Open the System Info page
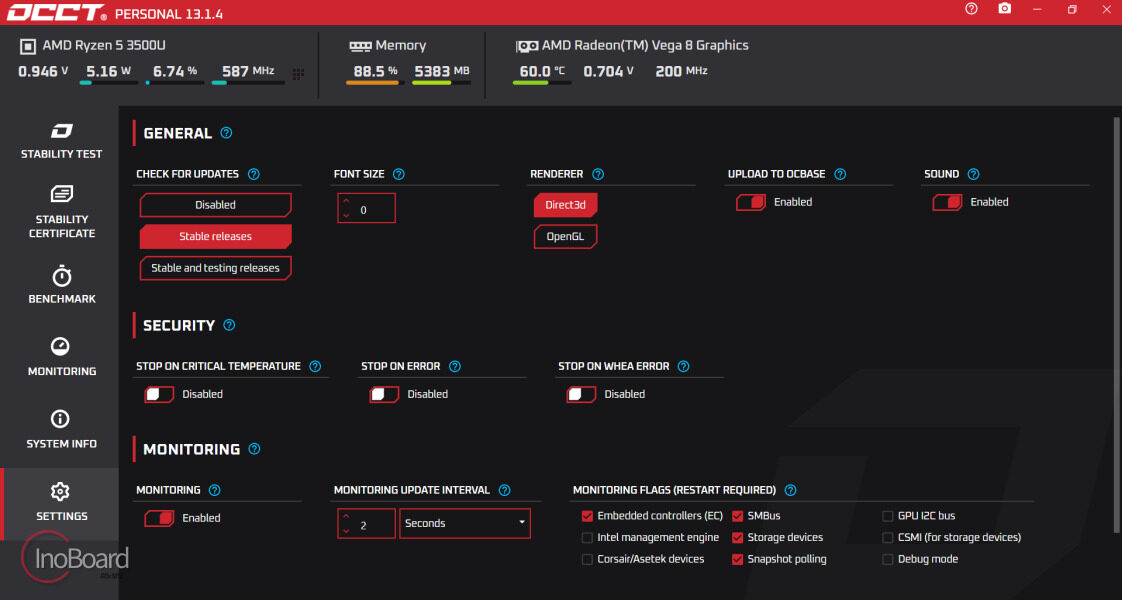This screenshot has width=1122, height=600. [x=62, y=429]
